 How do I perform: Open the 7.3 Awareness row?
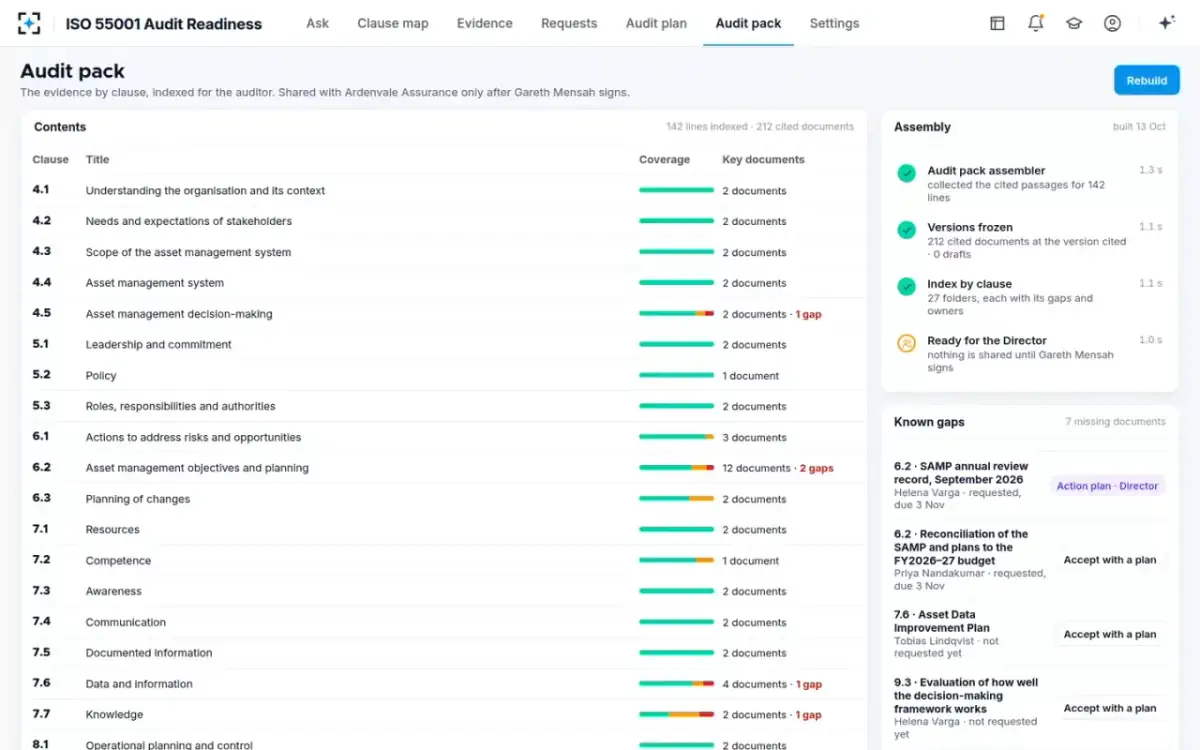(444, 591)
